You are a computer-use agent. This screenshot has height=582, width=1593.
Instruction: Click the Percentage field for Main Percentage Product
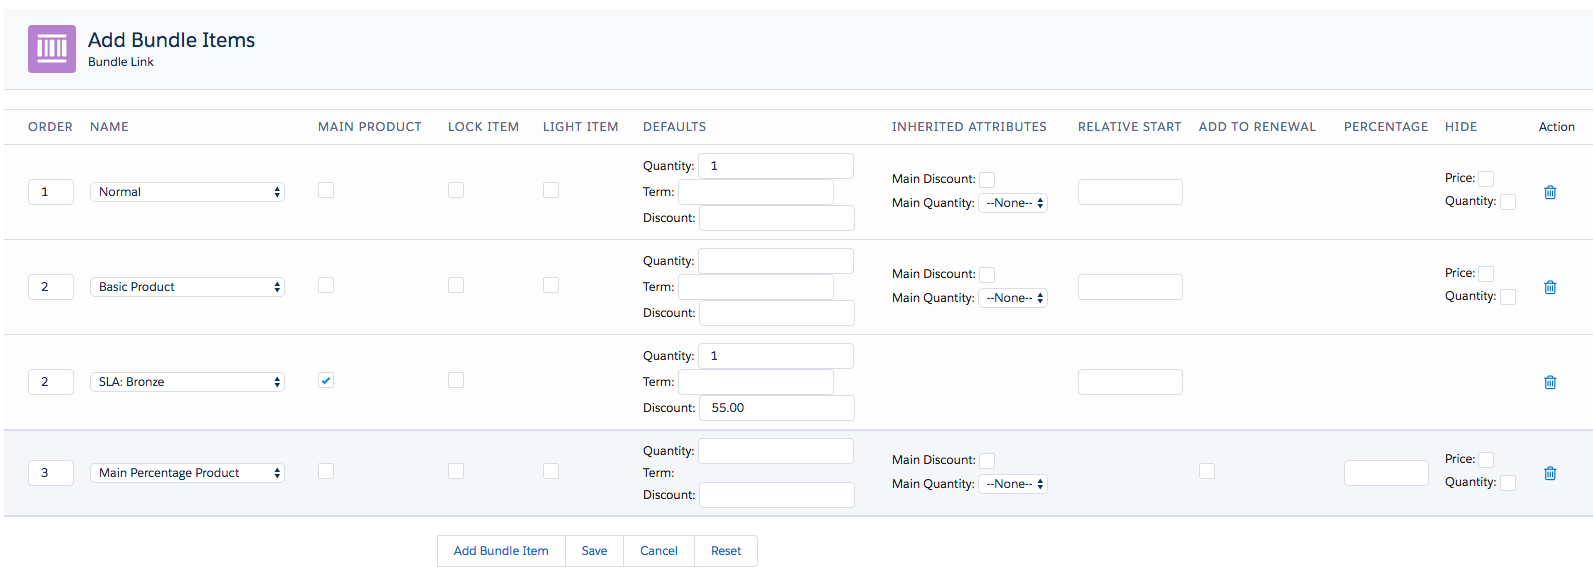[1386, 473]
